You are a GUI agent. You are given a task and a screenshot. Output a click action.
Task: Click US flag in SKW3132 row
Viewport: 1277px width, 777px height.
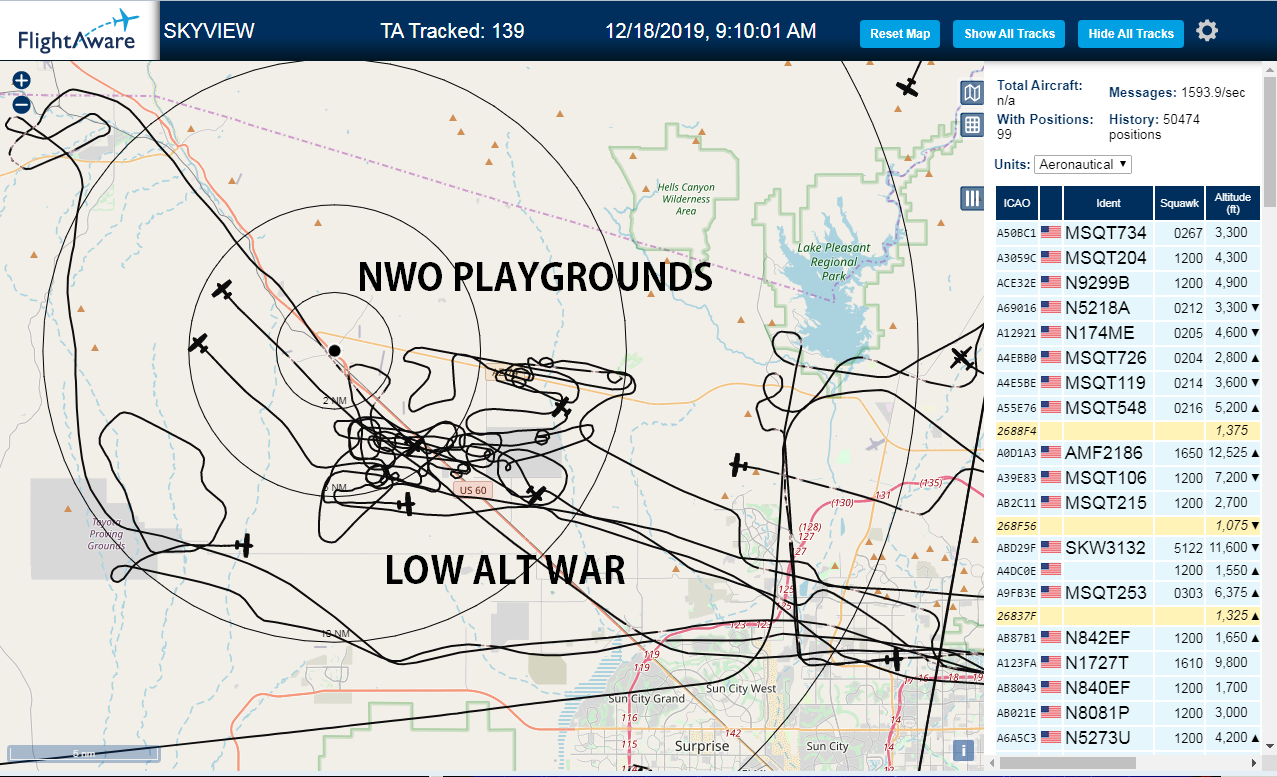[x=1051, y=547]
